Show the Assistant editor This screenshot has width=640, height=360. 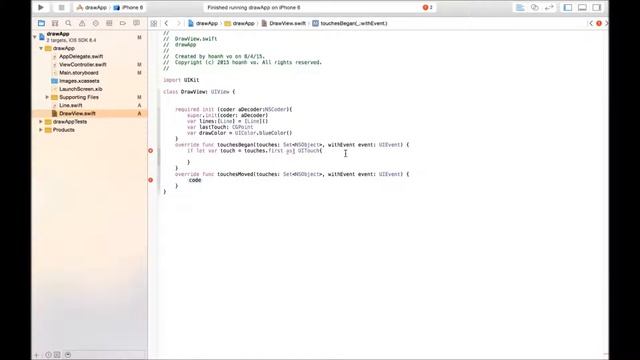(534, 7)
